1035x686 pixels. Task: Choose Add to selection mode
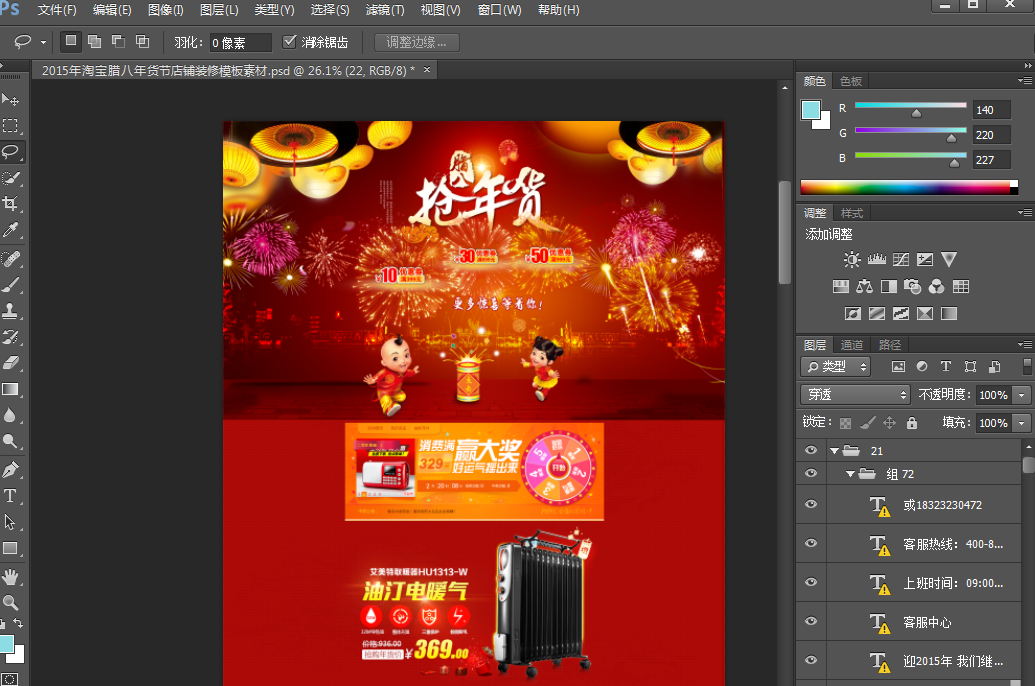pos(94,42)
